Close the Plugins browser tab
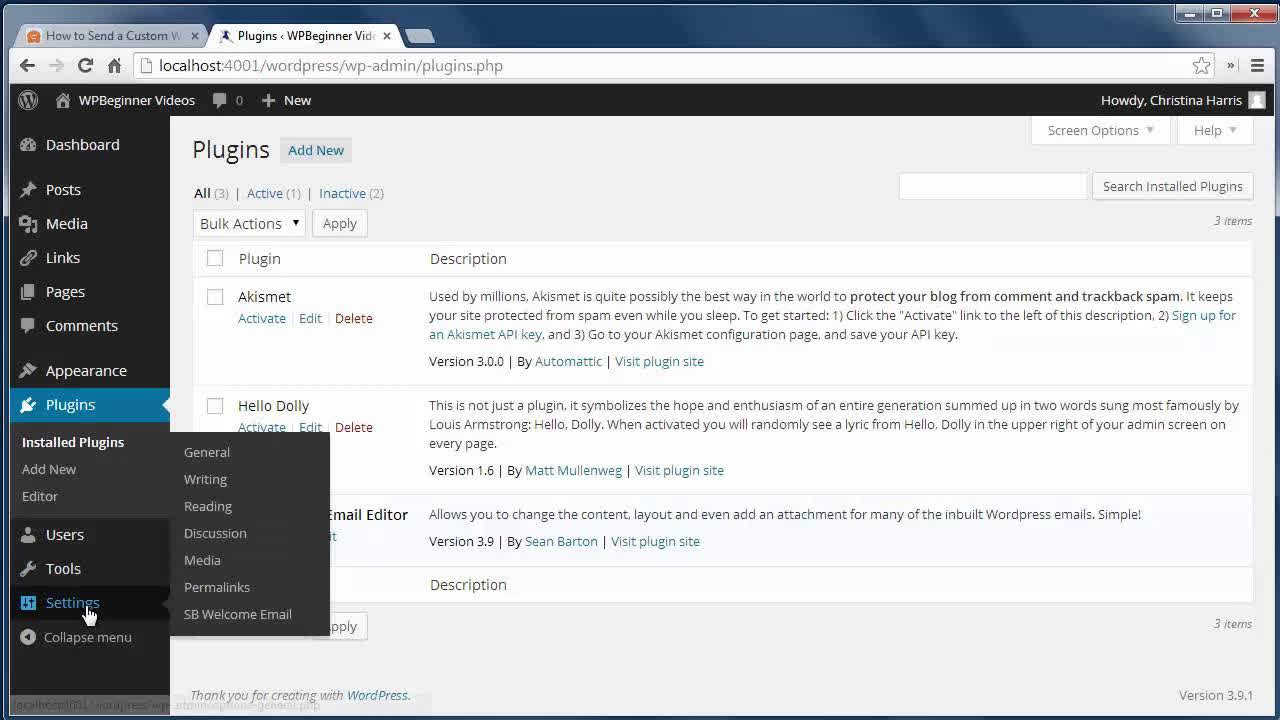Viewport: 1280px width, 720px height. pos(387,35)
